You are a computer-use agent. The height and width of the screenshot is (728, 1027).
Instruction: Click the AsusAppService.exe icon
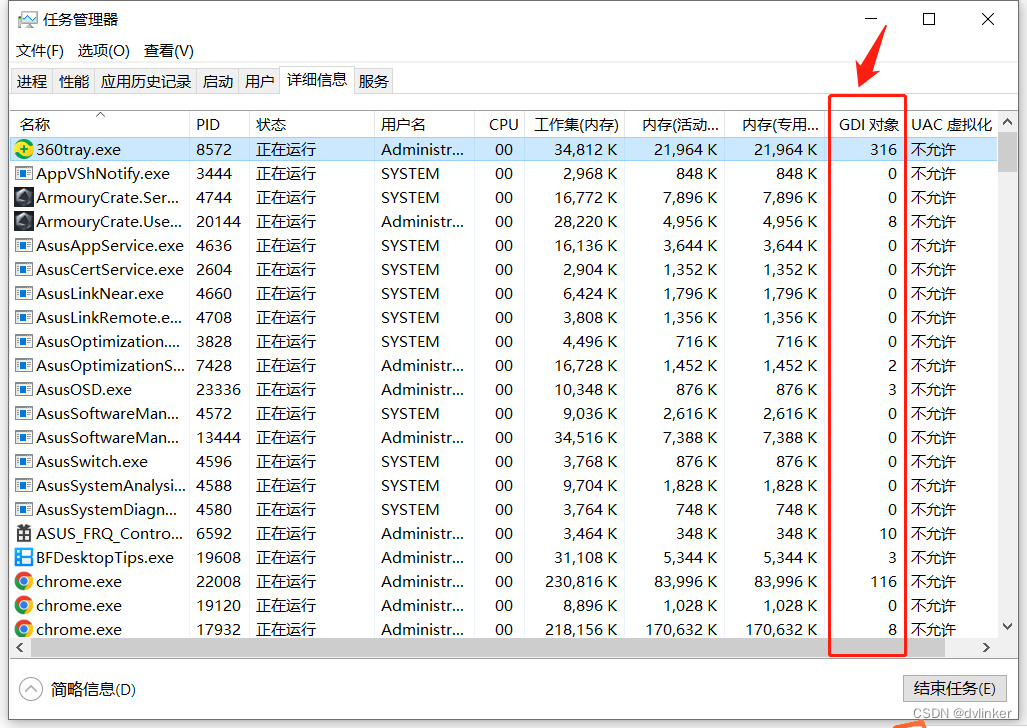pyautogui.click(x=24, y=246)
